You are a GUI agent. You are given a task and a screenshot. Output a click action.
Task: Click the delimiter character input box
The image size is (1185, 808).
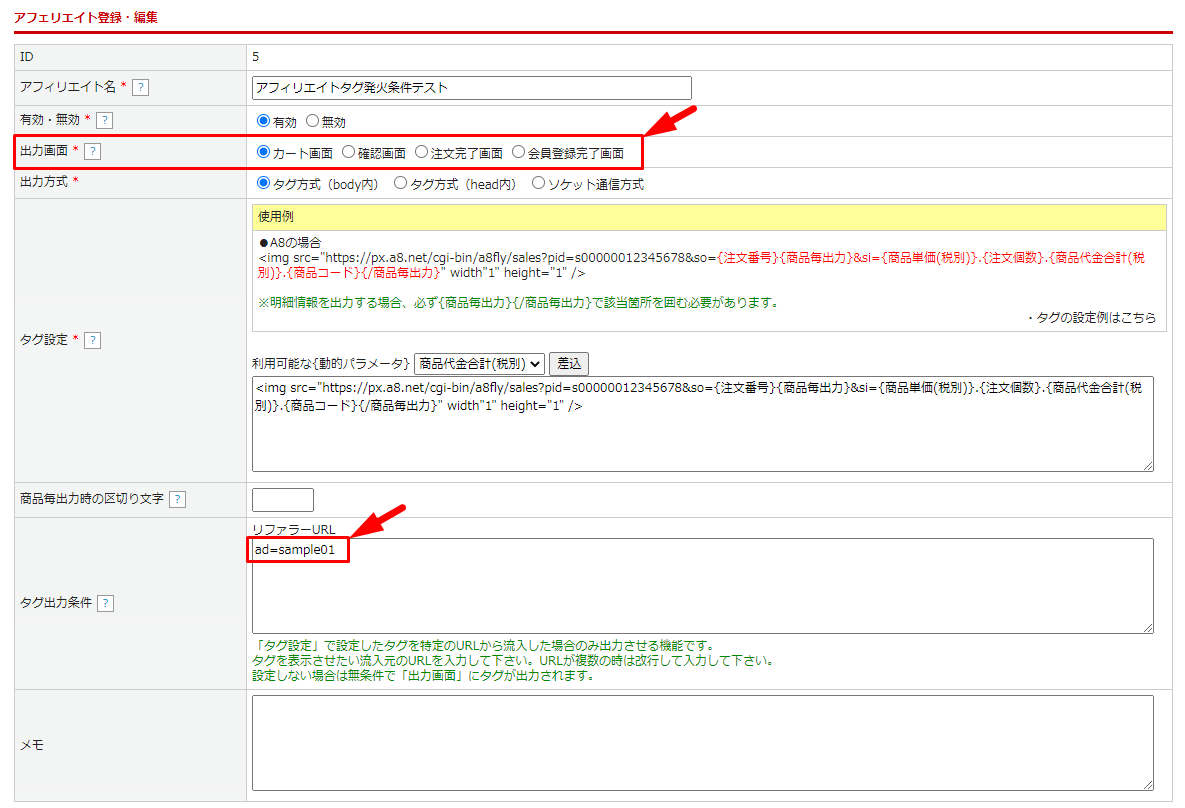pyautogui.click(x=283, y=500)
